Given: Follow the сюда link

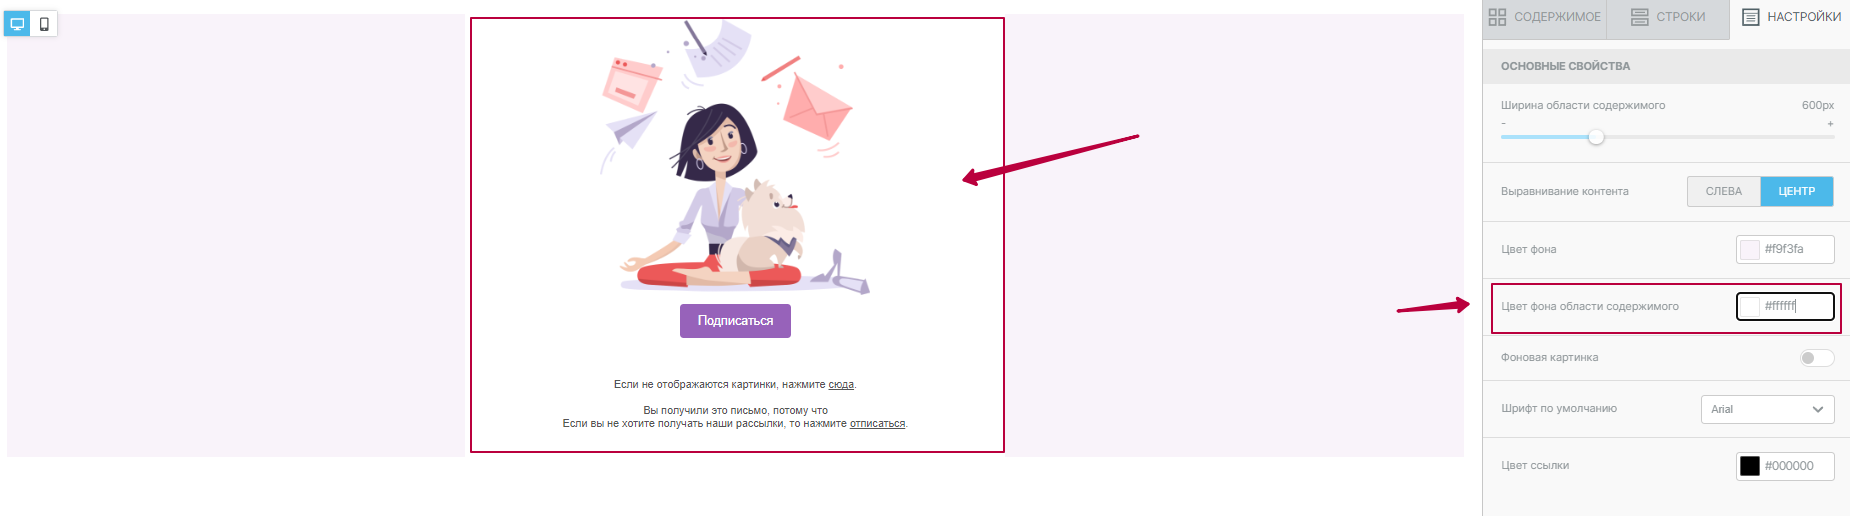Looking at the screenshot, I should pos(841,385).
